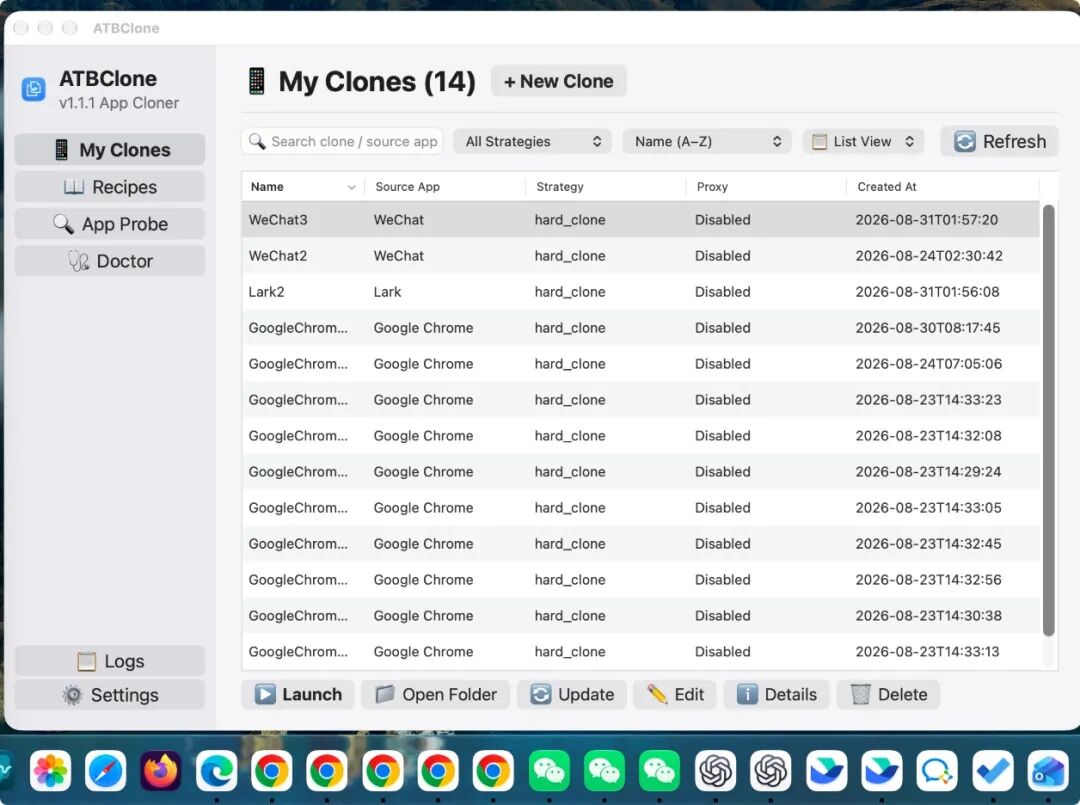Click hard_clone strategy in the WeChat3 row
Viewport: 1080px width, 805px height.
click(570, 220)
